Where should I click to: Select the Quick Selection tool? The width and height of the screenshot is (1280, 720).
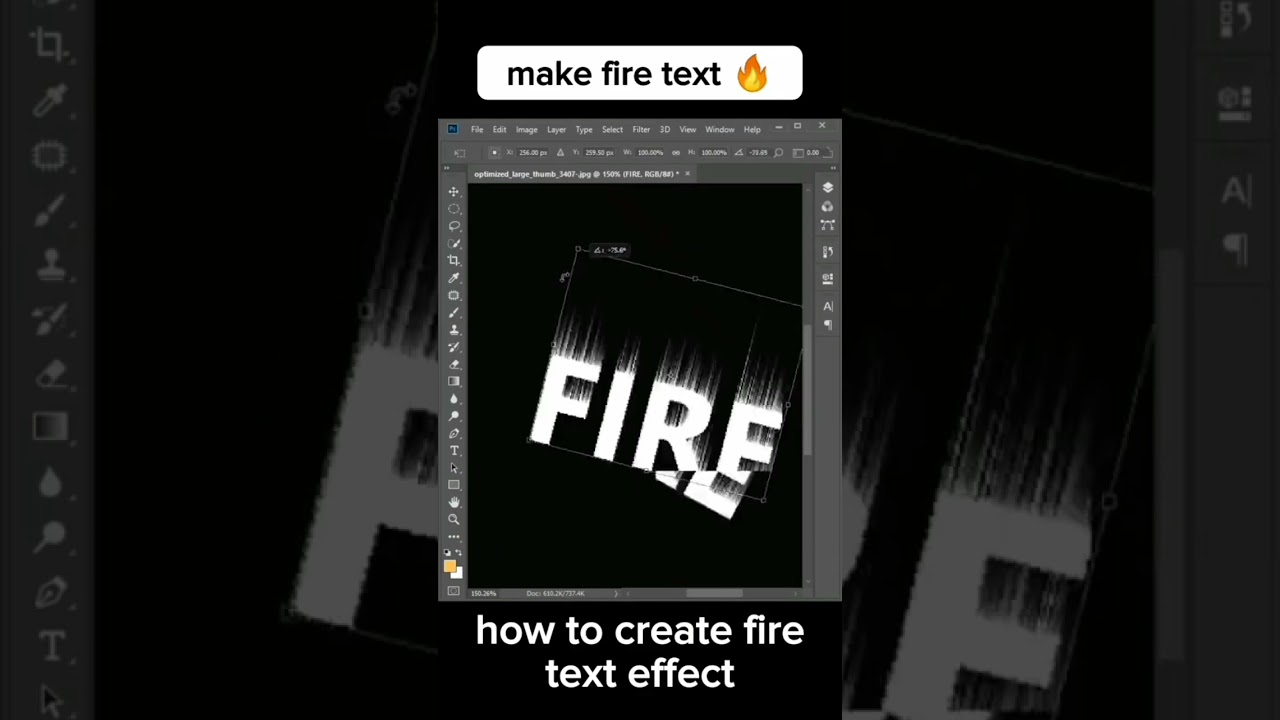coord(453,243)
